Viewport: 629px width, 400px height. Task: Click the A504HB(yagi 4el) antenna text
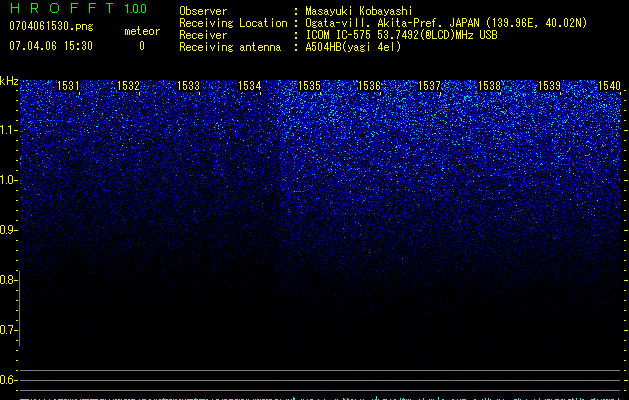pyautogui.click(x=353, y=47)
